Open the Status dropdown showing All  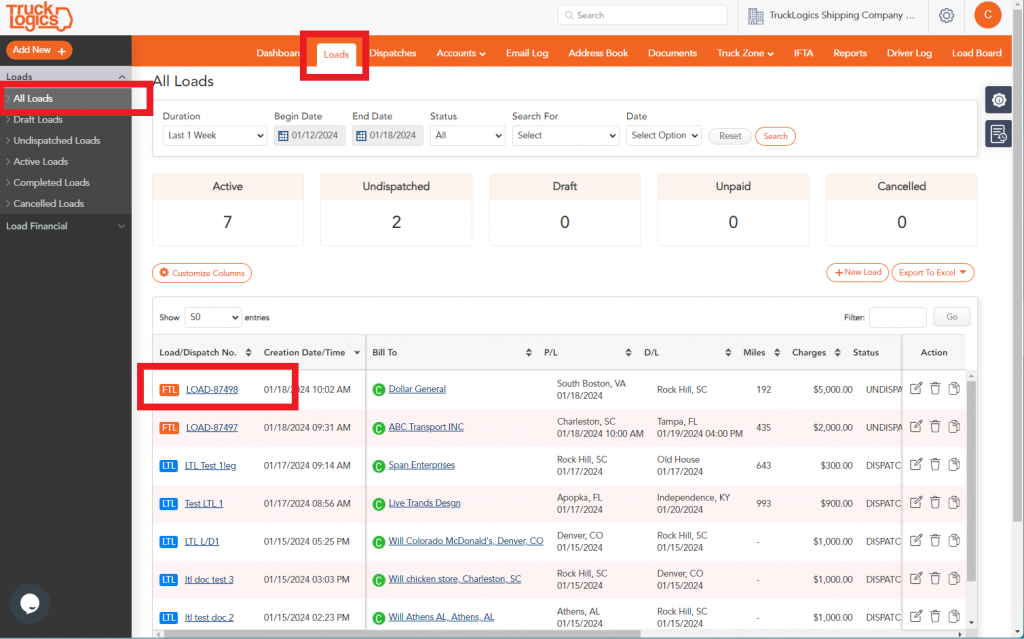point(468,135)
